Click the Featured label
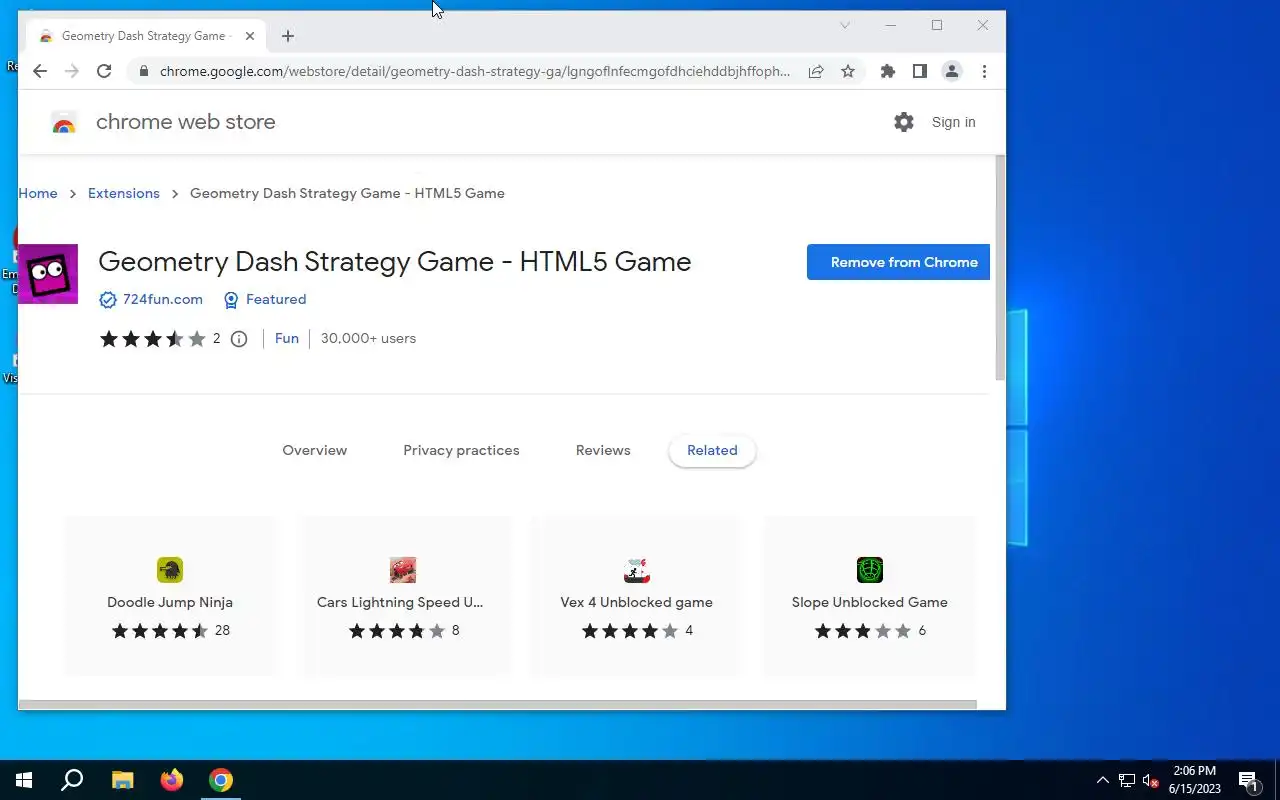 pos(276,300)
